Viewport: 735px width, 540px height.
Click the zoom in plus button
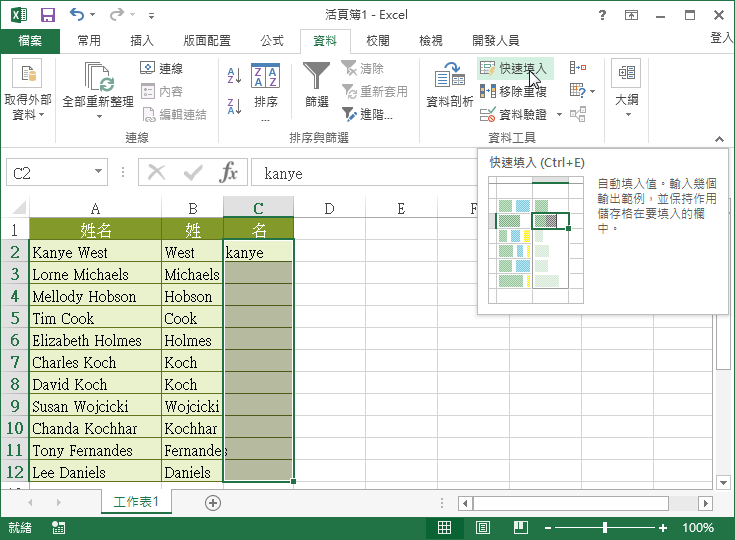coord(663,528)
